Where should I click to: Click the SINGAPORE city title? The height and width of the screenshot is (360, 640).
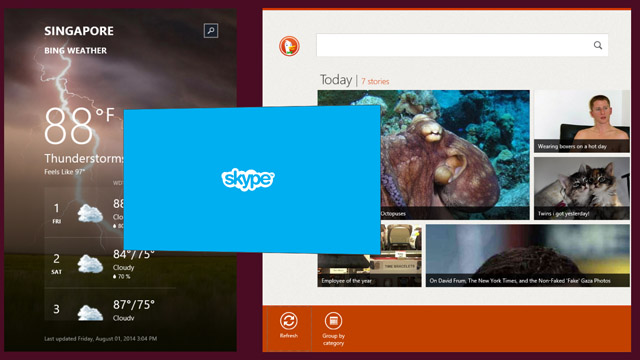point(79,31)
